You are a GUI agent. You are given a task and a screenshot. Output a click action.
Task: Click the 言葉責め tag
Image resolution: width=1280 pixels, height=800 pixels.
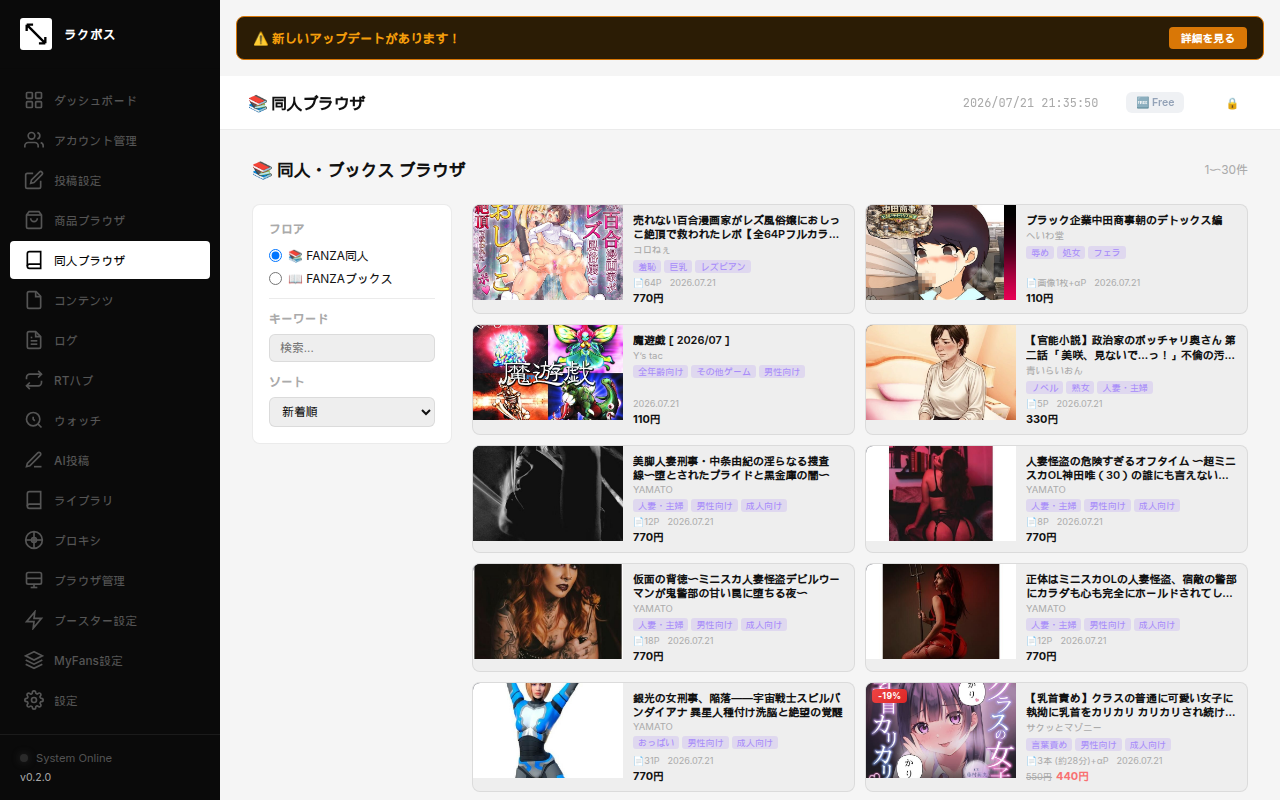click(x=1048, y=745)
